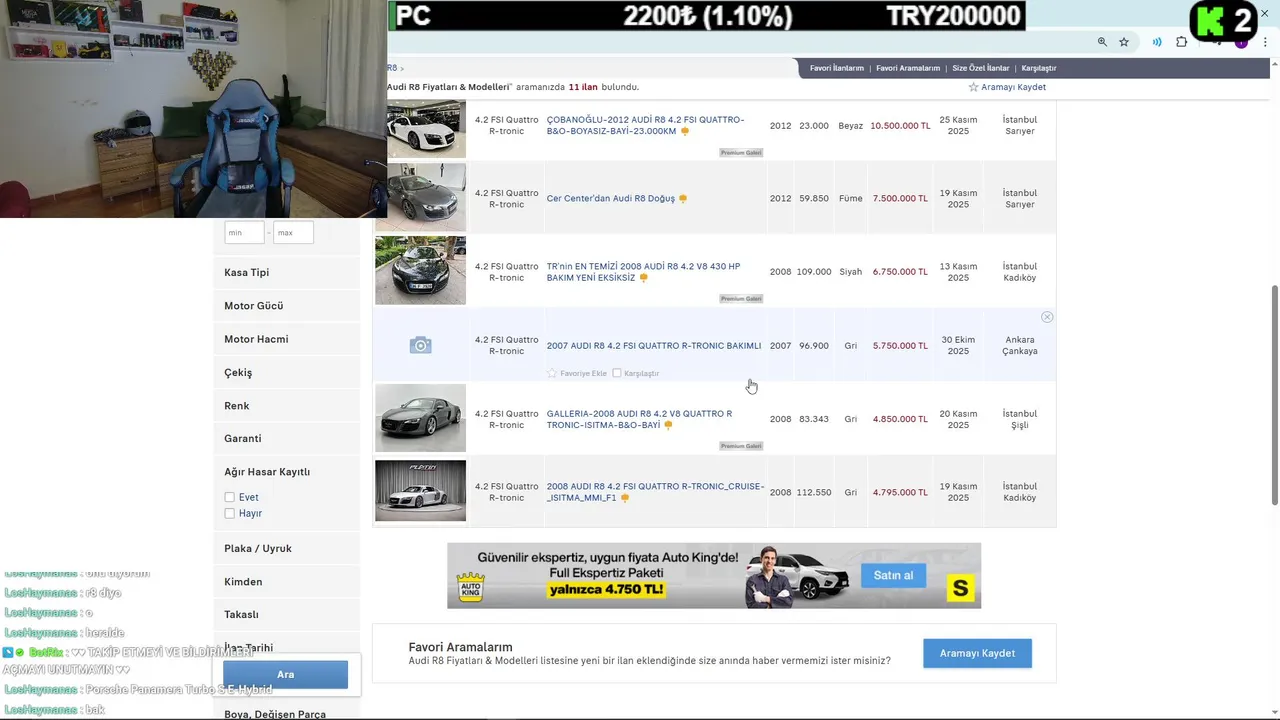
Task: Tick the Karşılaştır checkbox on 2007 listing
Action: point(617,373)
